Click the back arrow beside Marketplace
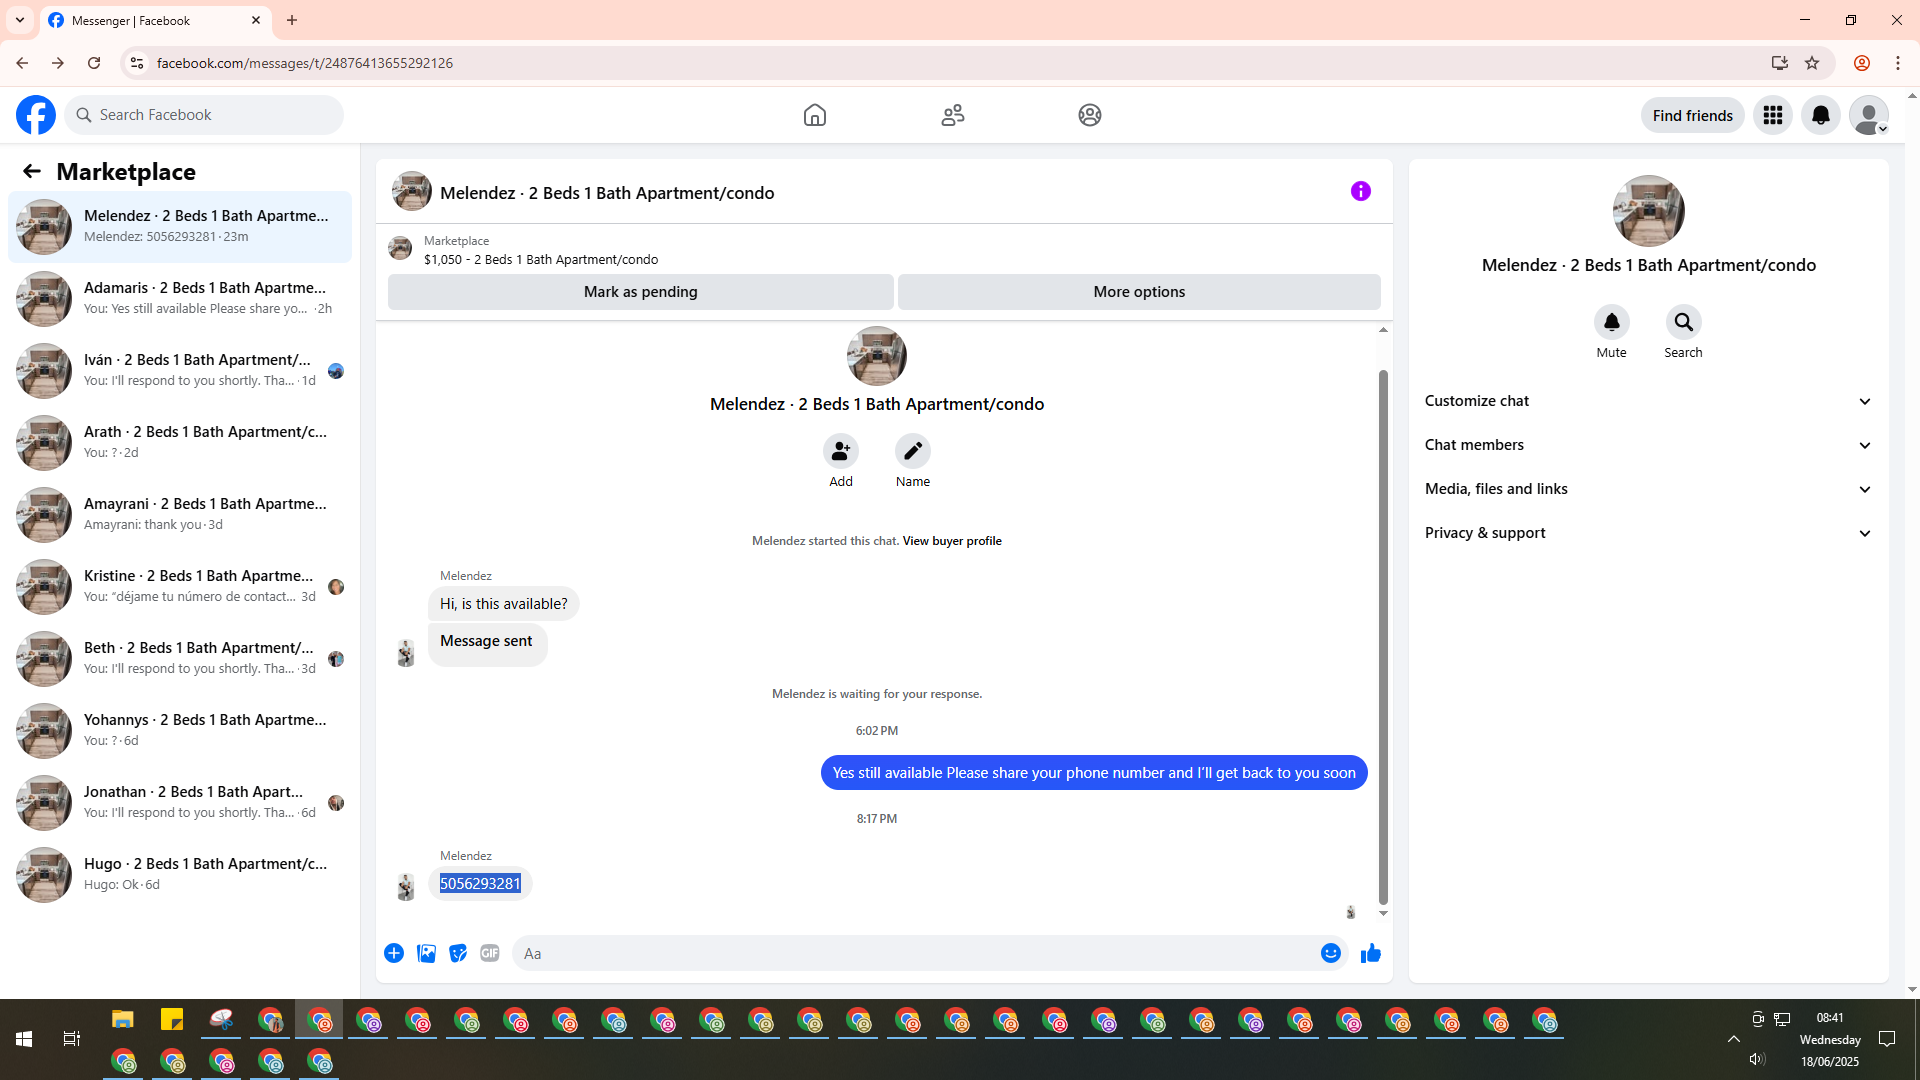 32,171
